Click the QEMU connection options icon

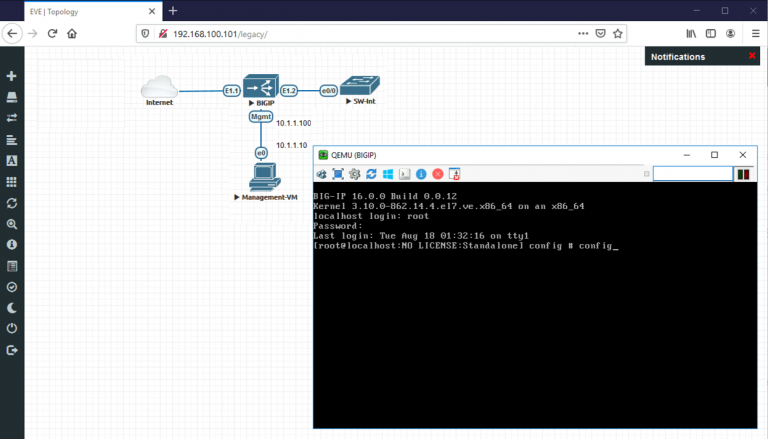(x=321, y=174)
